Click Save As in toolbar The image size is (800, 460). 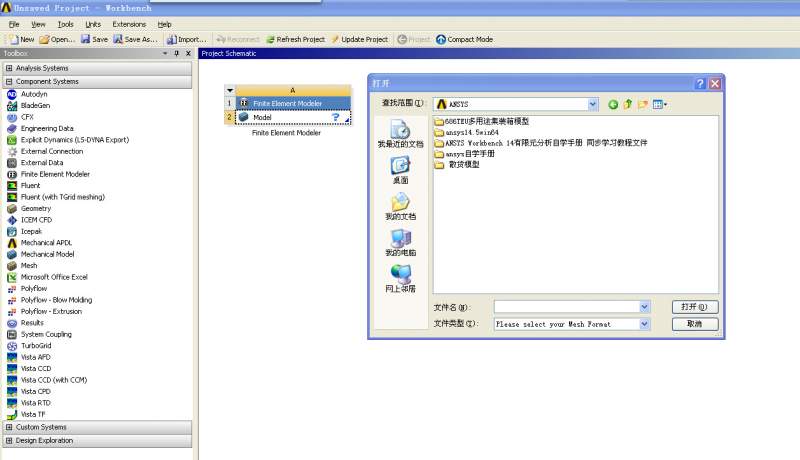[x=135, y=39]
